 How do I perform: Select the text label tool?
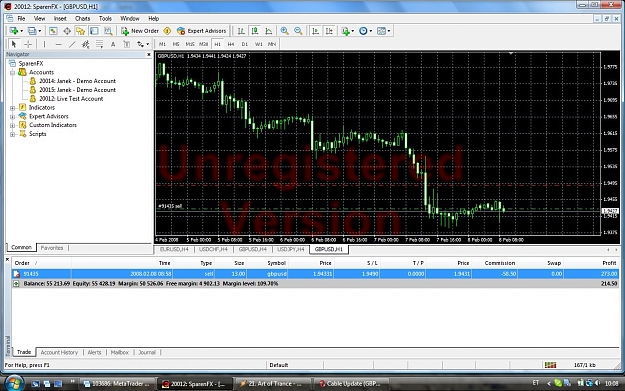tap(127, 44)
